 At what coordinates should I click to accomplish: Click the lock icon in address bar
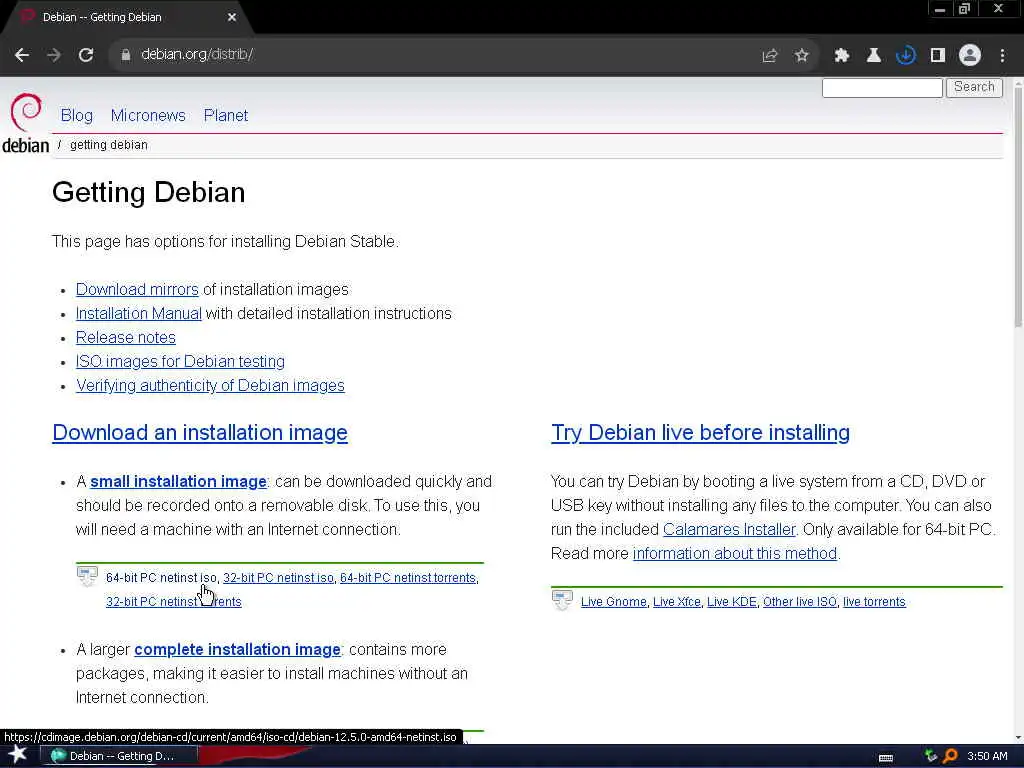(125, 55)
